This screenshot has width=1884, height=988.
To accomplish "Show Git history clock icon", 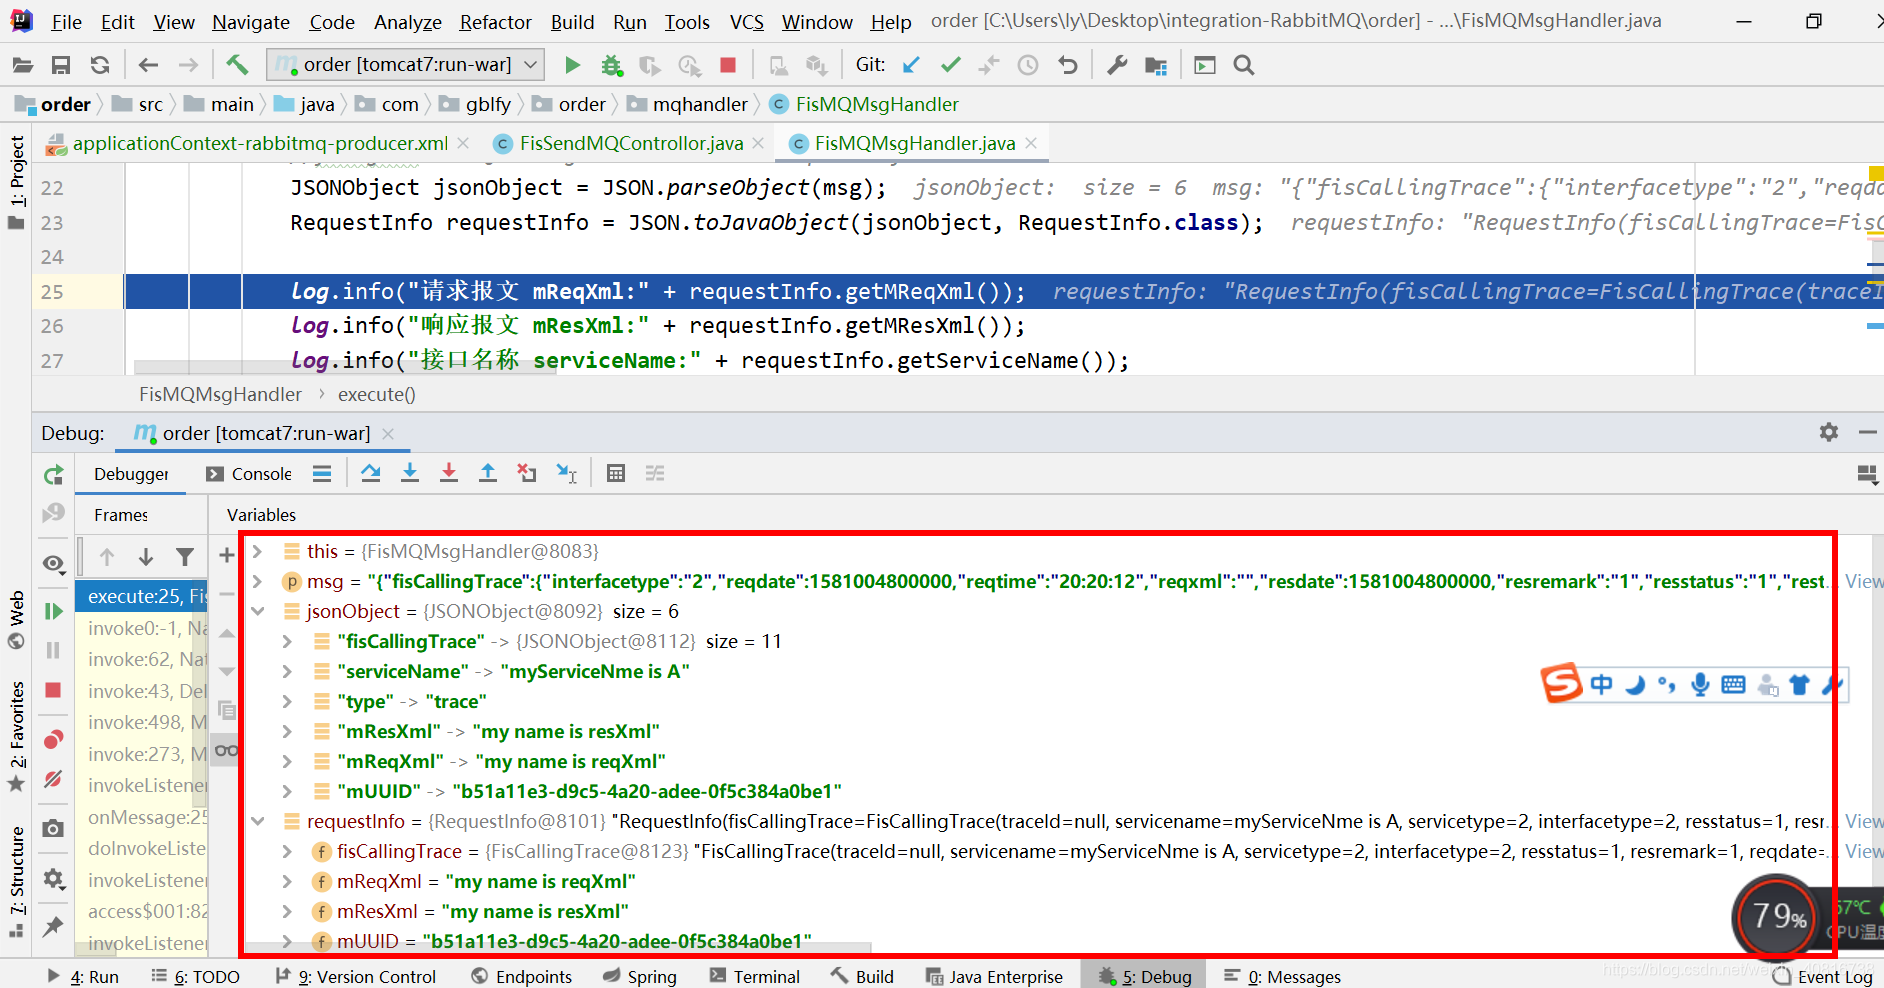I will (1028, 65).
